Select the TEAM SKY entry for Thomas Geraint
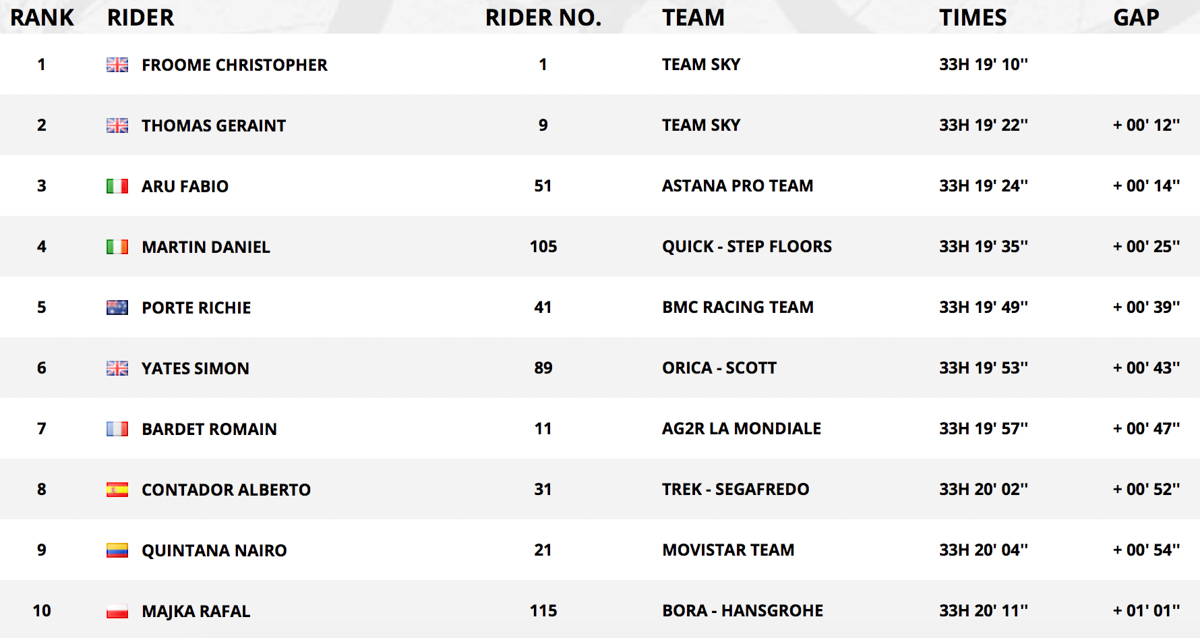The width and height of the screenshot is (1200, 638). tap(701, 126)
